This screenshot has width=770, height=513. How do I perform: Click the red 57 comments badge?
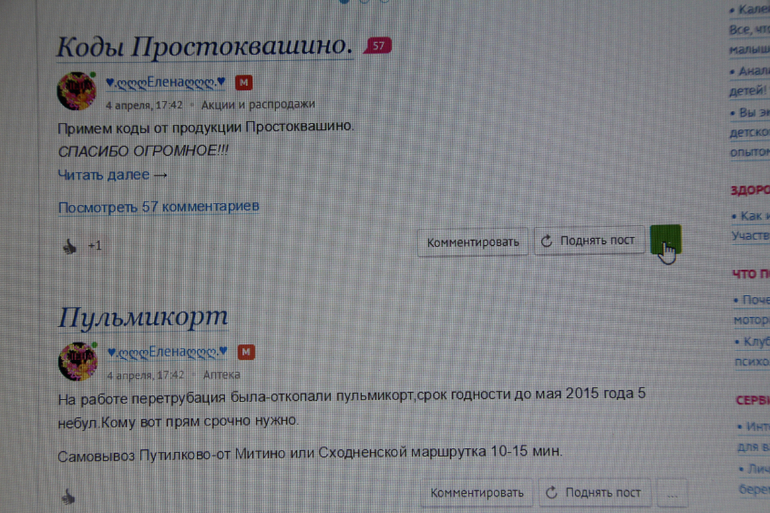tap(378, 46)
